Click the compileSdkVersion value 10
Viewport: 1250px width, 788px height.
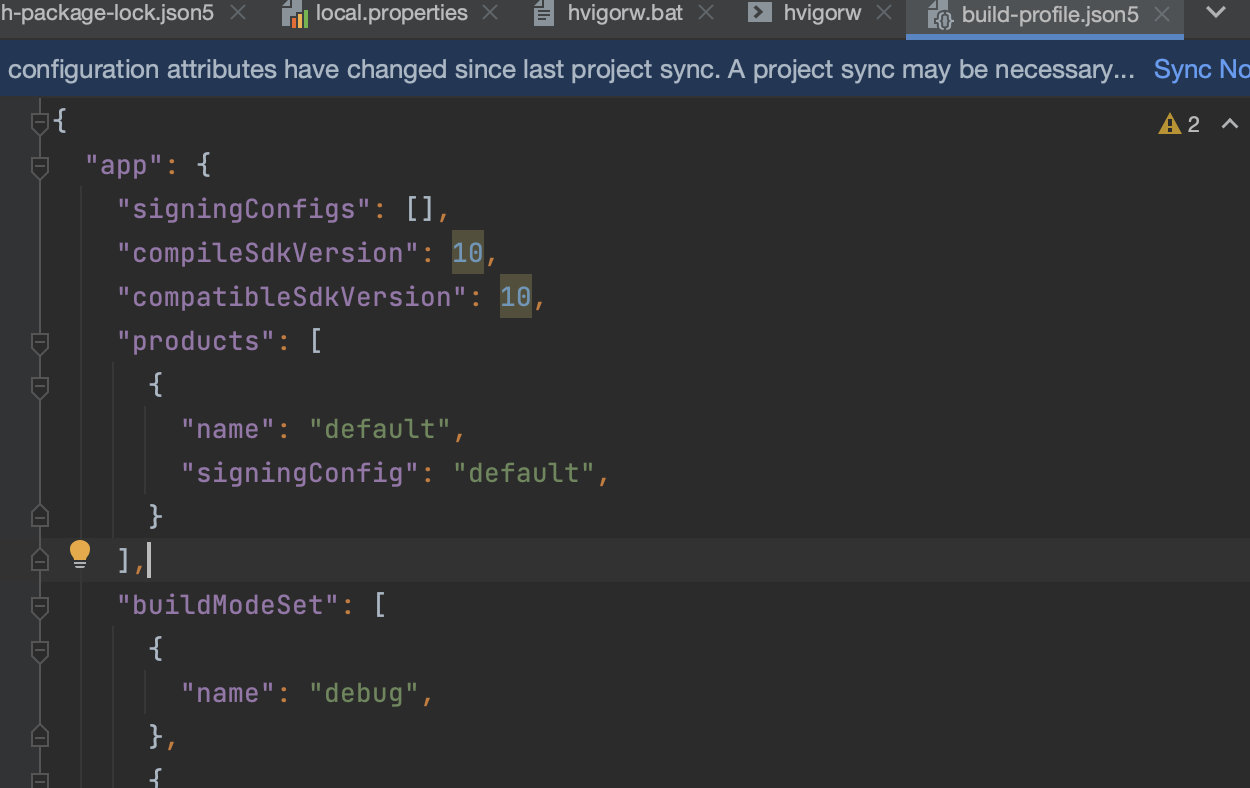point(467,253)
